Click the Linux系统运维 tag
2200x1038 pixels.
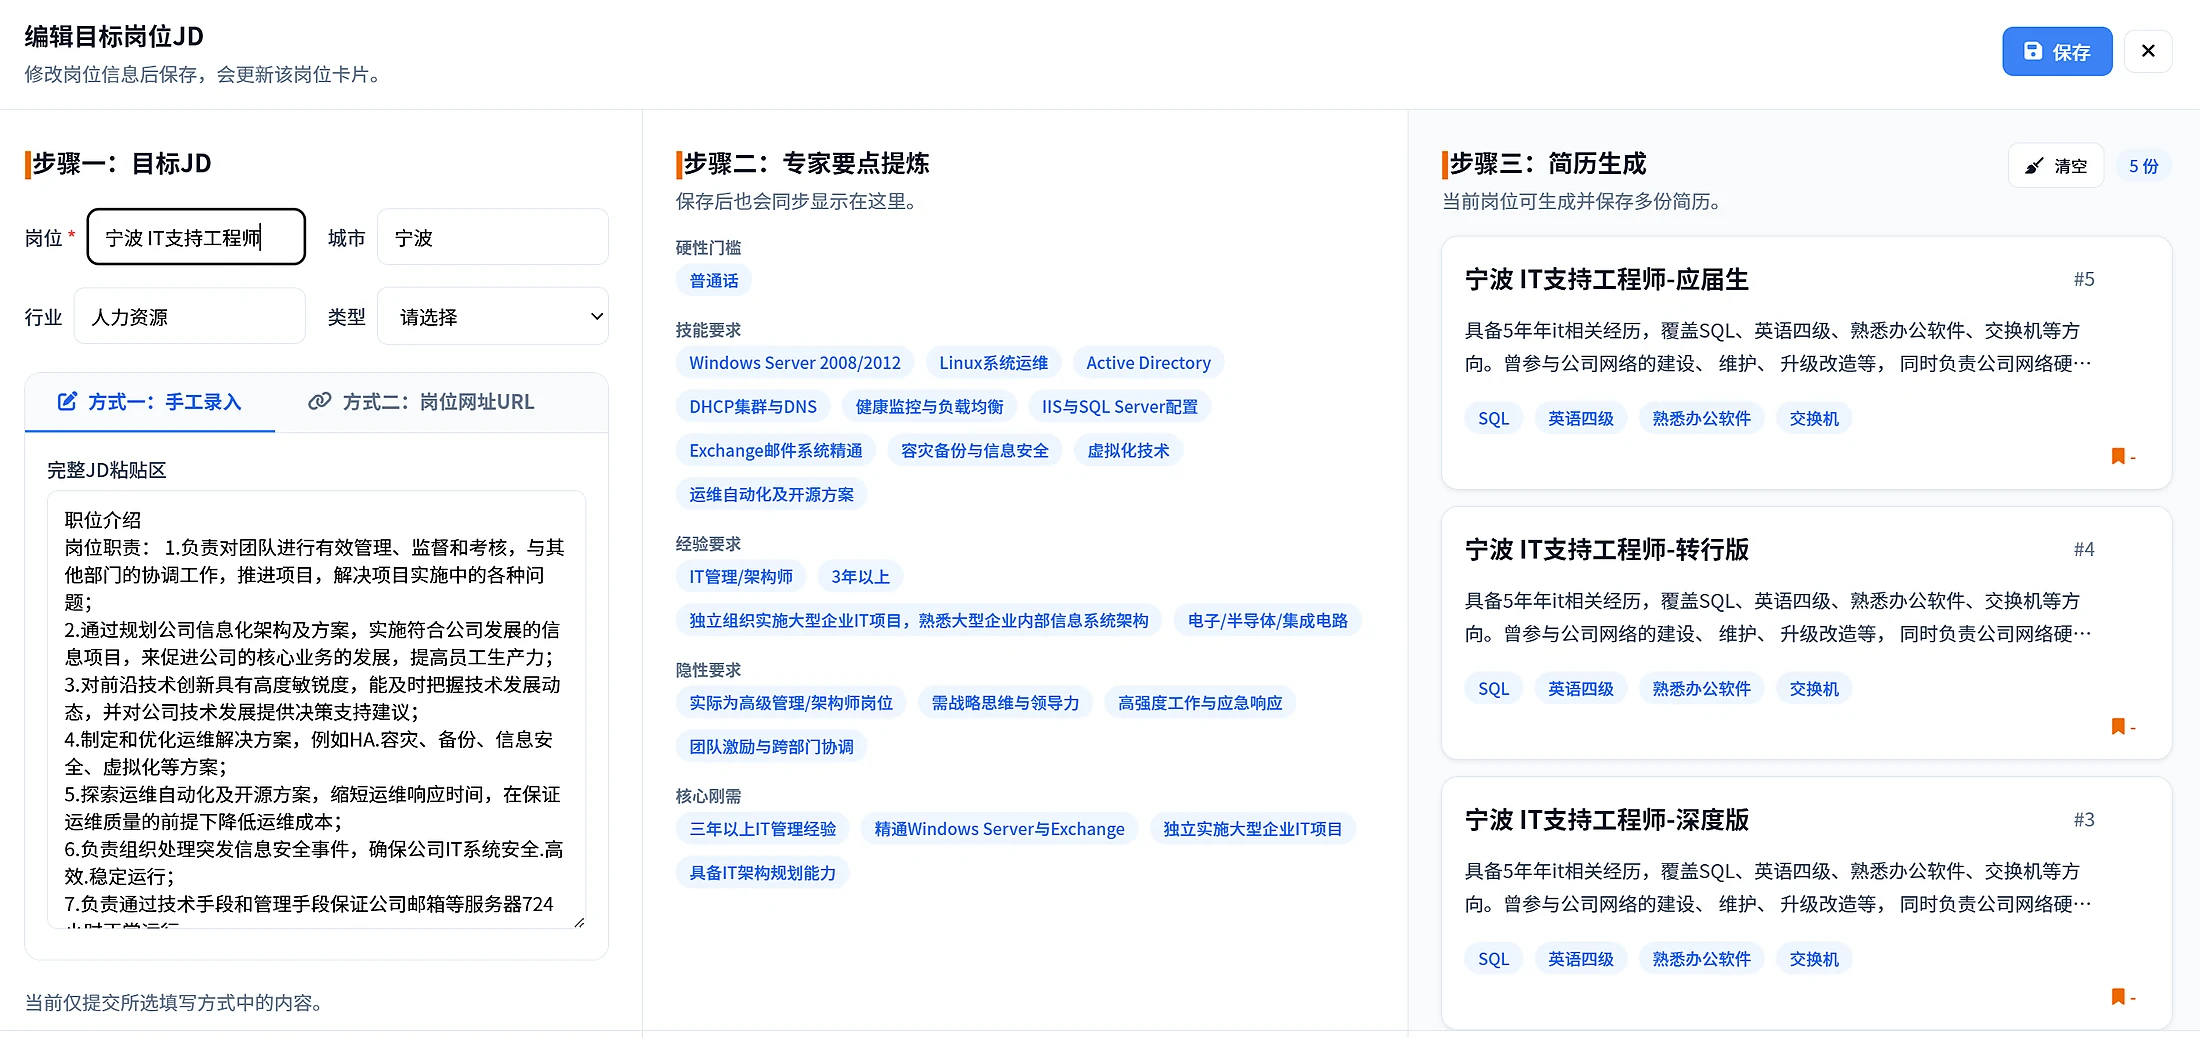pyautogui.click(x=993, y=362)
